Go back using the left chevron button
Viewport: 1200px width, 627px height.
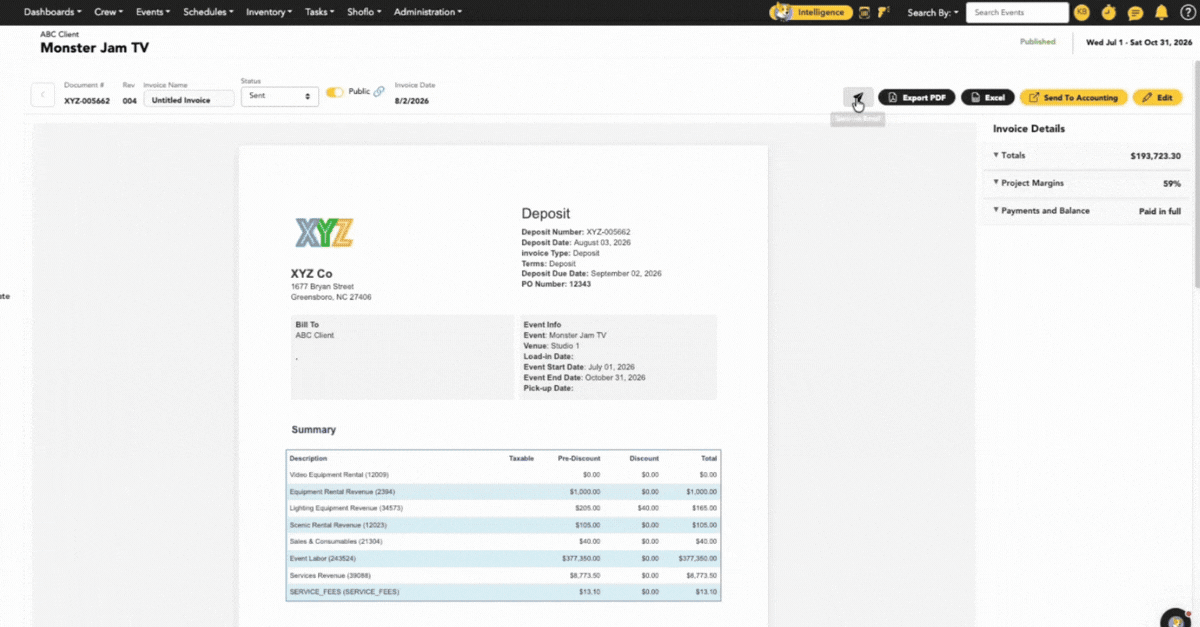click(43, 95)
